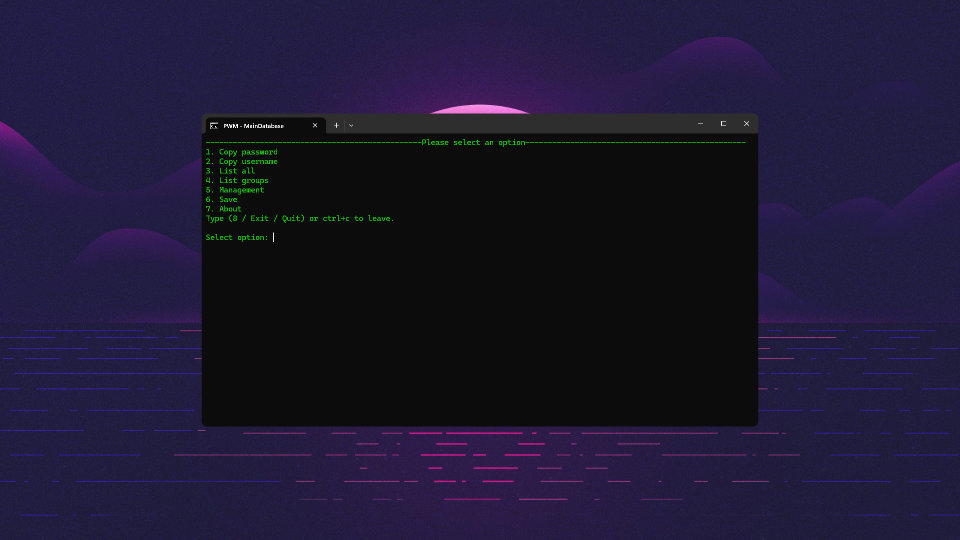Click empty title bar area of terminal

pyautogui.click(x=520, y=124)
